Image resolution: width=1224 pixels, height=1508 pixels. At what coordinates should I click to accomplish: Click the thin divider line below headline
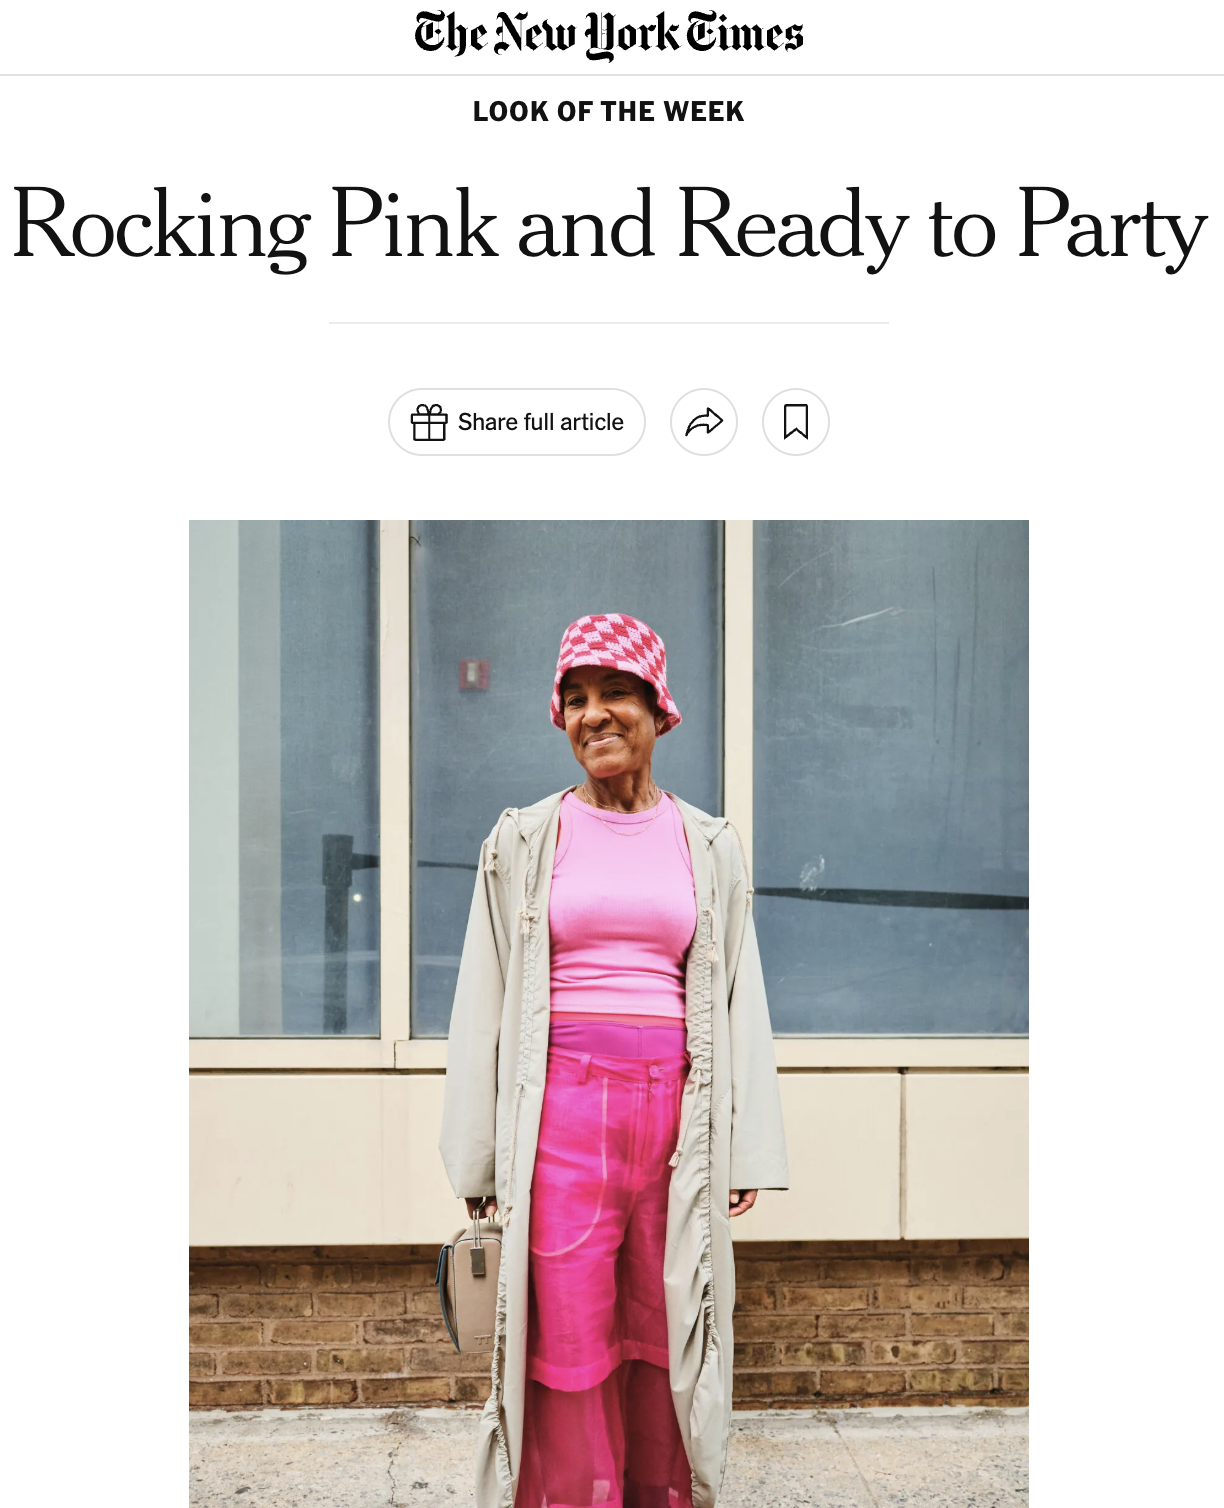point(609,323)
